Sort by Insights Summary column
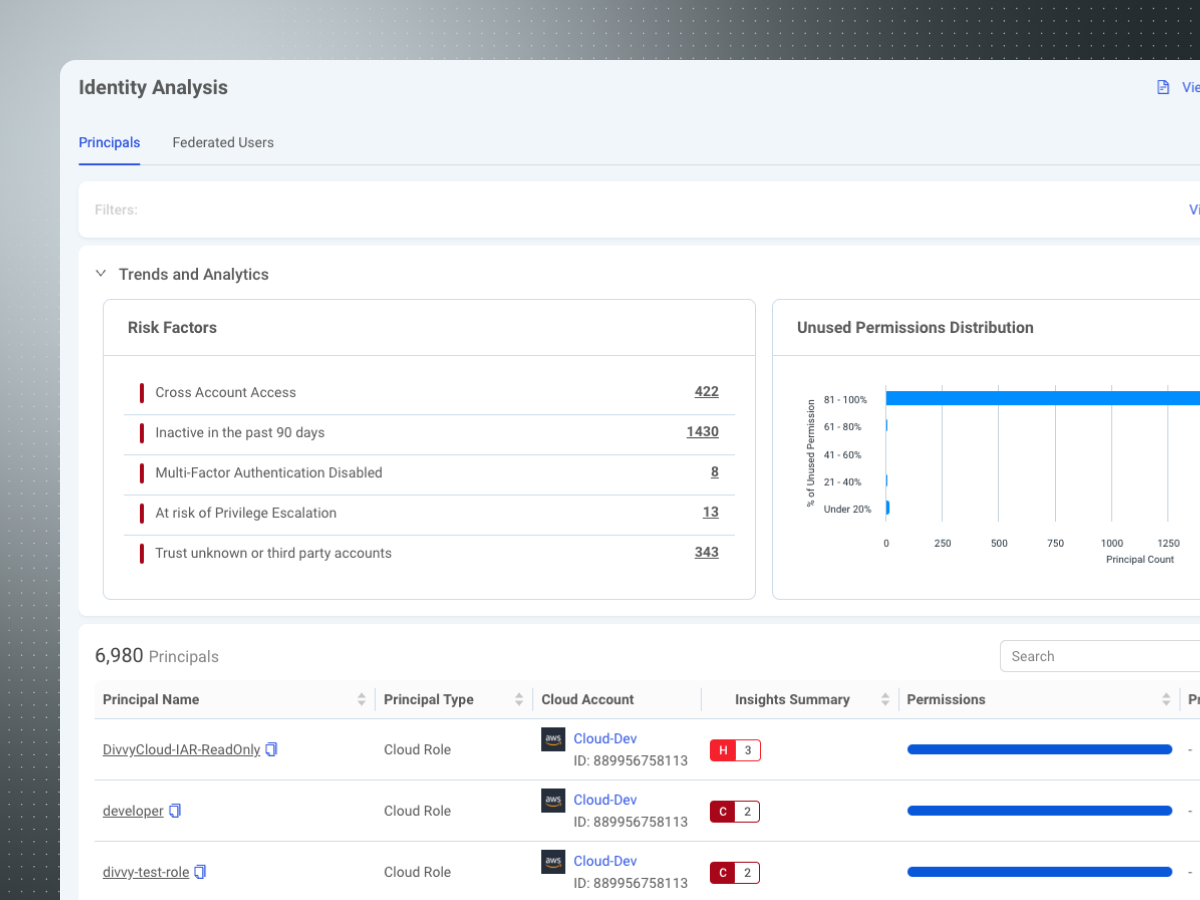 [x=885, y=700]
